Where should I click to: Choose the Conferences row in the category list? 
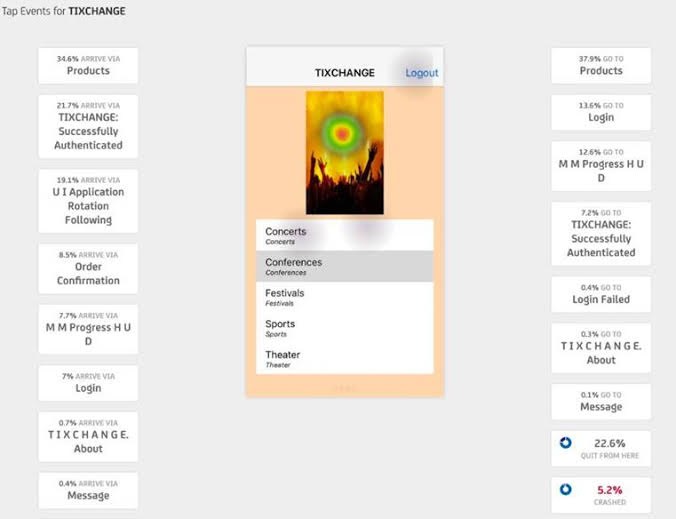[344, 266]
